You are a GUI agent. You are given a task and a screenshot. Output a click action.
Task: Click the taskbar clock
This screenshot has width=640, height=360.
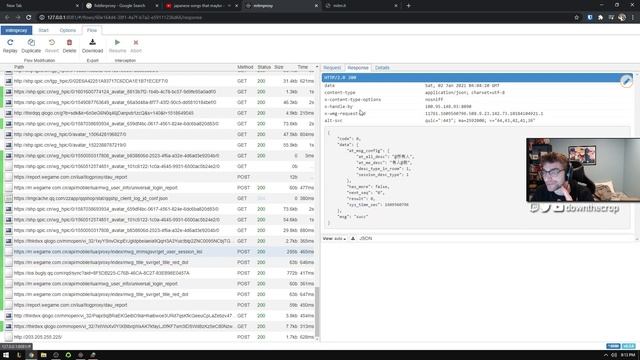coord(628,355)
